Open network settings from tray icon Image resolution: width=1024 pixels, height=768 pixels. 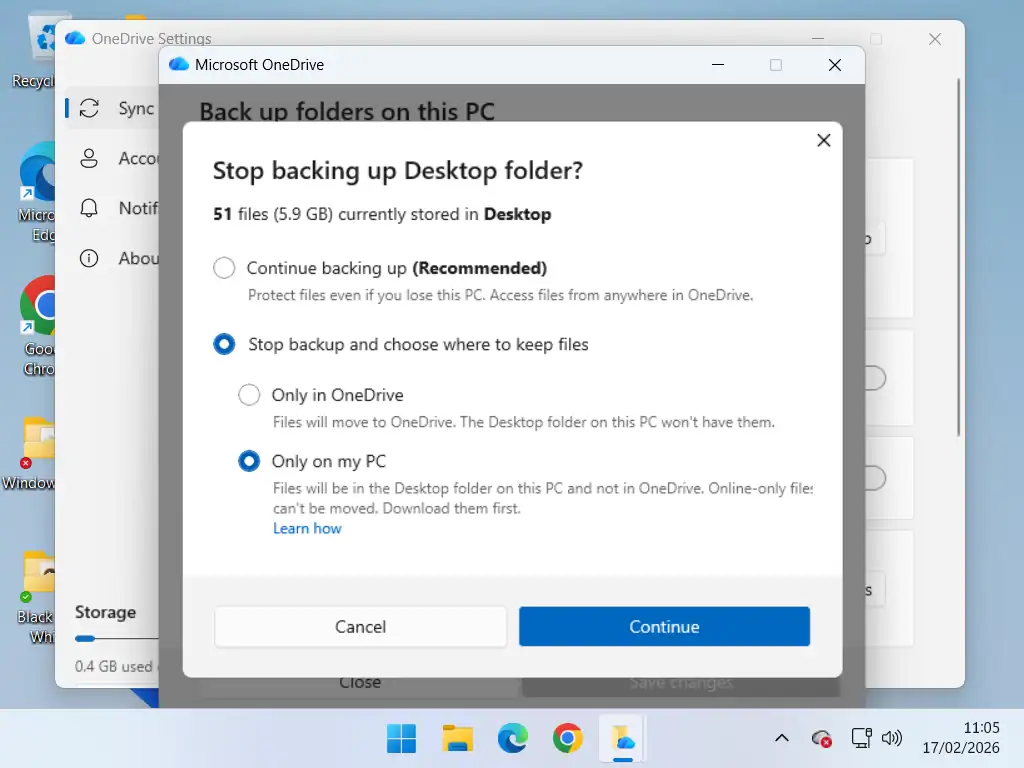(x=860, y=738)
